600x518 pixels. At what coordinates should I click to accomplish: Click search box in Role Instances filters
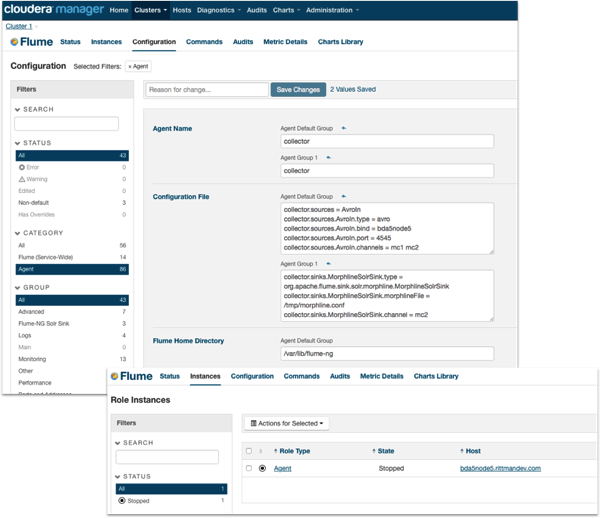coord(167,457)
